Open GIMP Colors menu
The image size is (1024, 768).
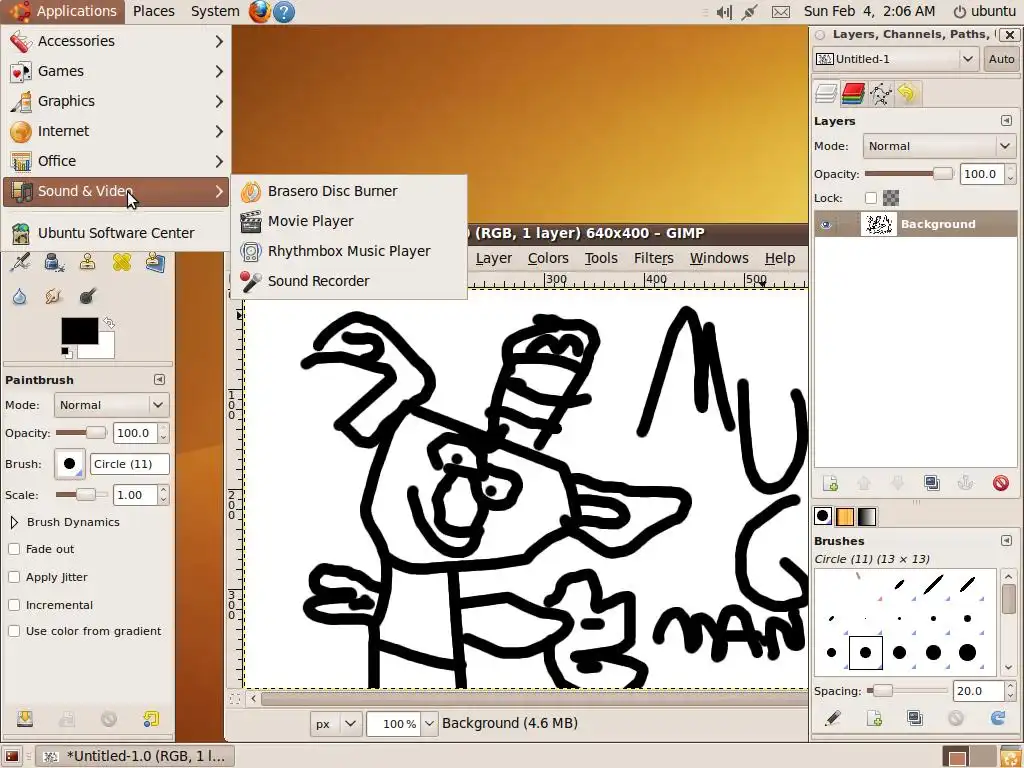[x=548, y=258]
